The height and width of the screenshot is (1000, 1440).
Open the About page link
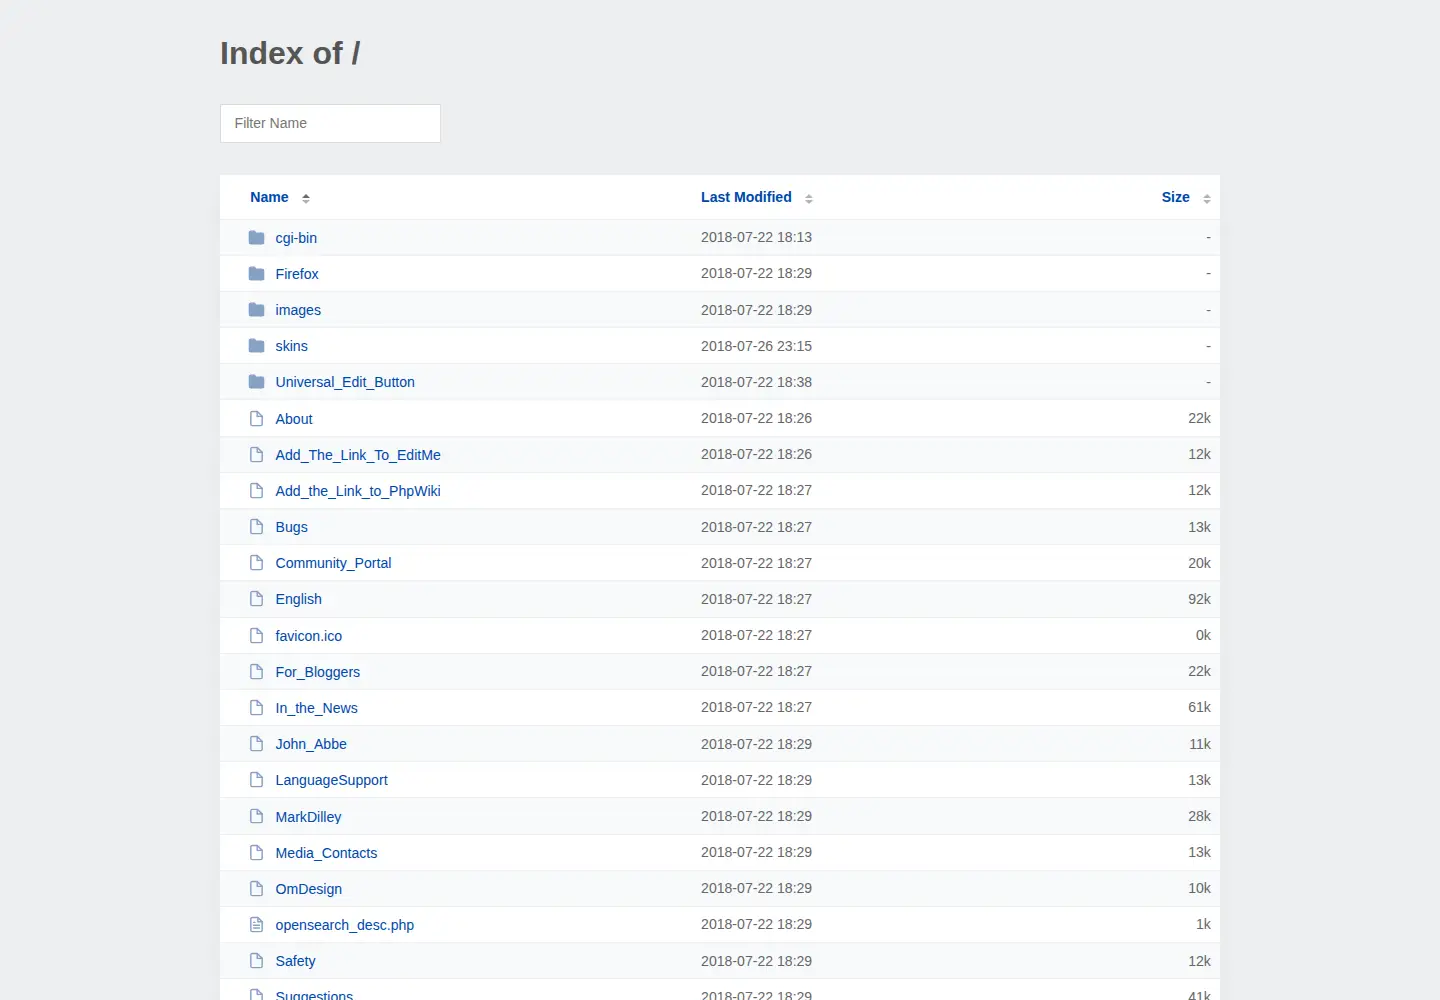click(x=294, y=419)
